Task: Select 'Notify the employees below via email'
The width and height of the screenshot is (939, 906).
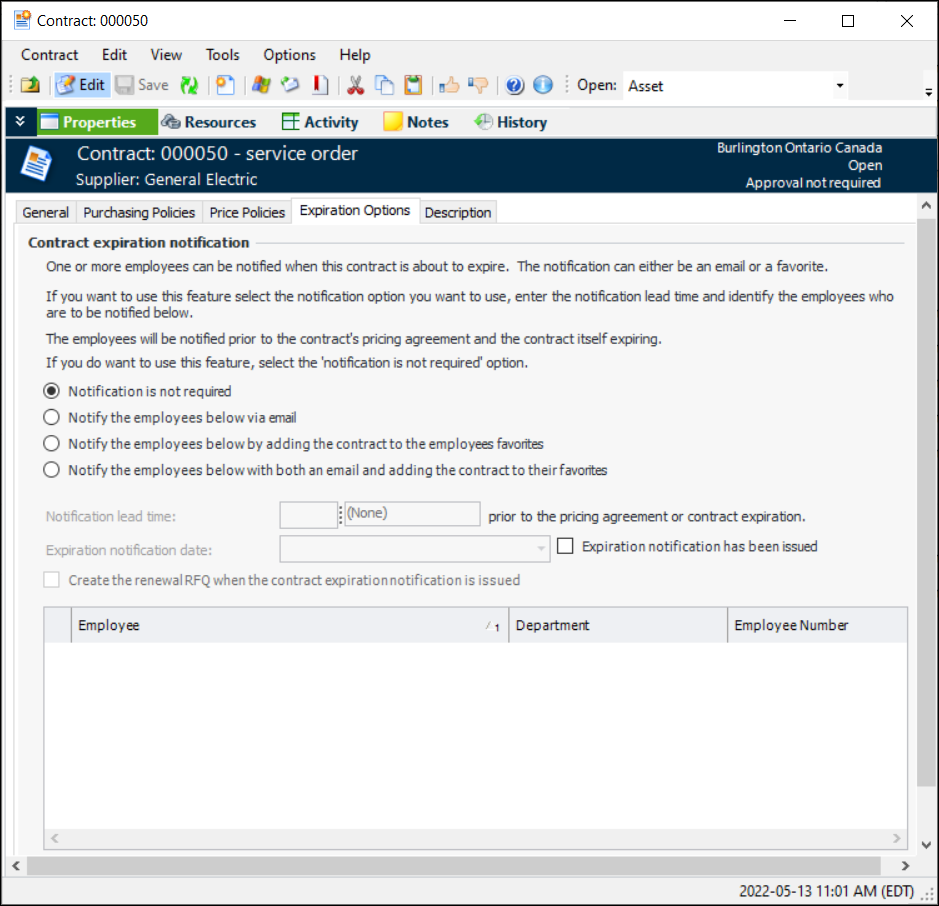Action: (x=52, y=417)
